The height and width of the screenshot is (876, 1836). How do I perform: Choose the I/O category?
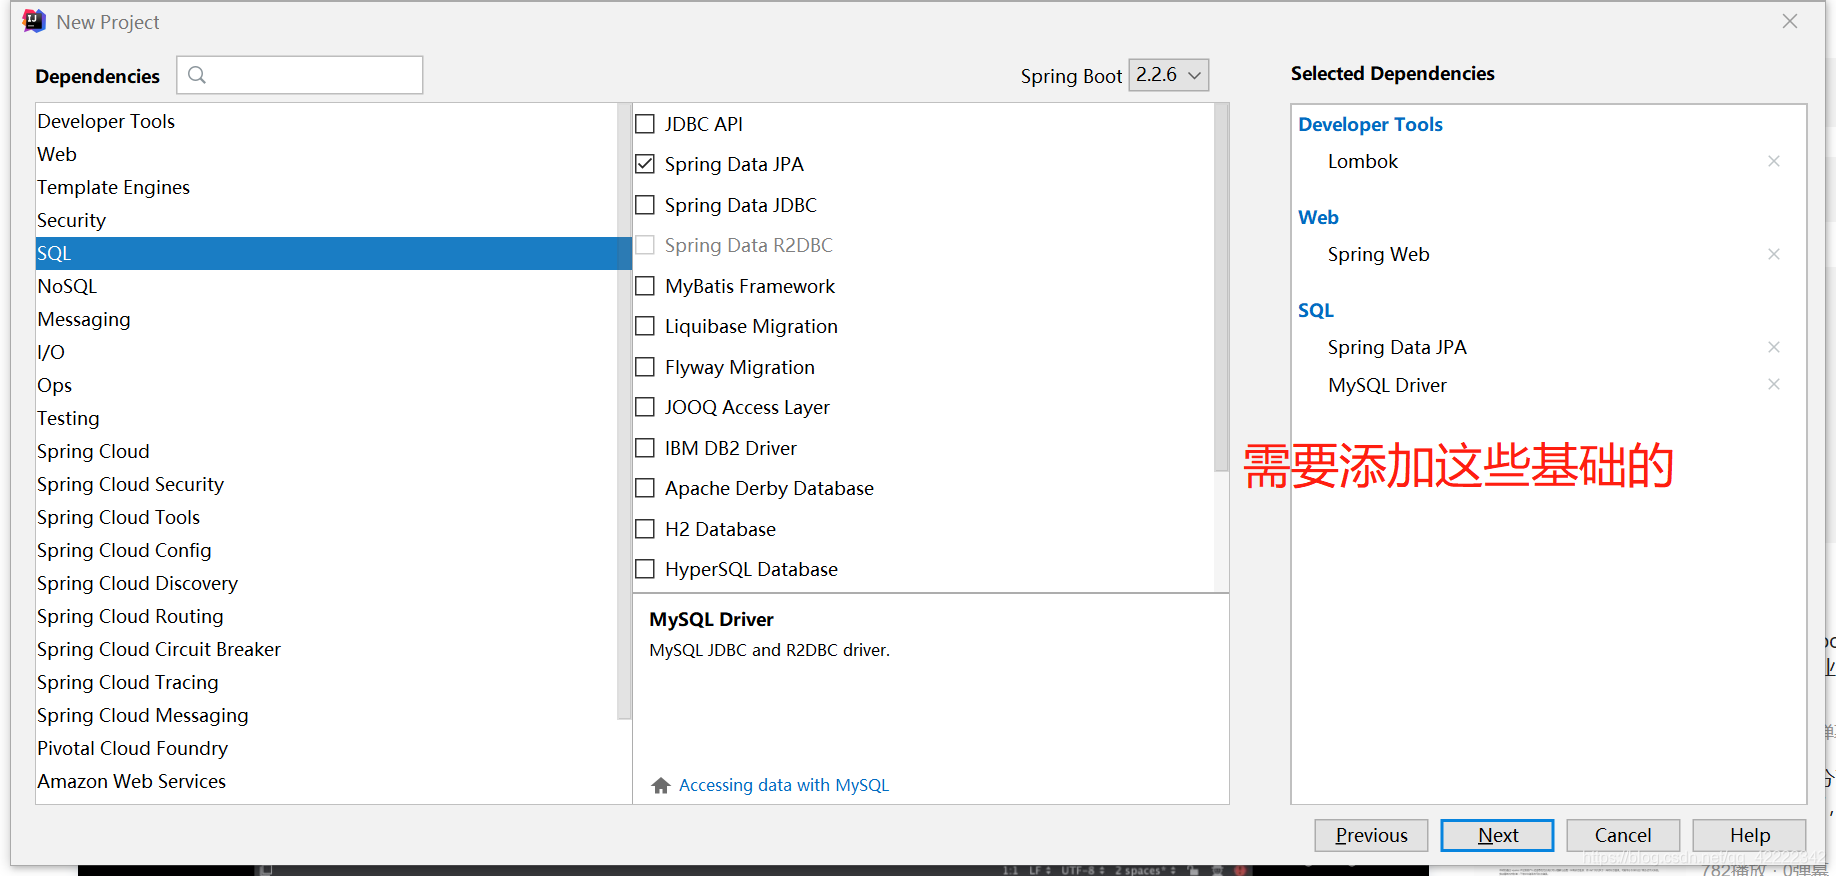point(326,352)
